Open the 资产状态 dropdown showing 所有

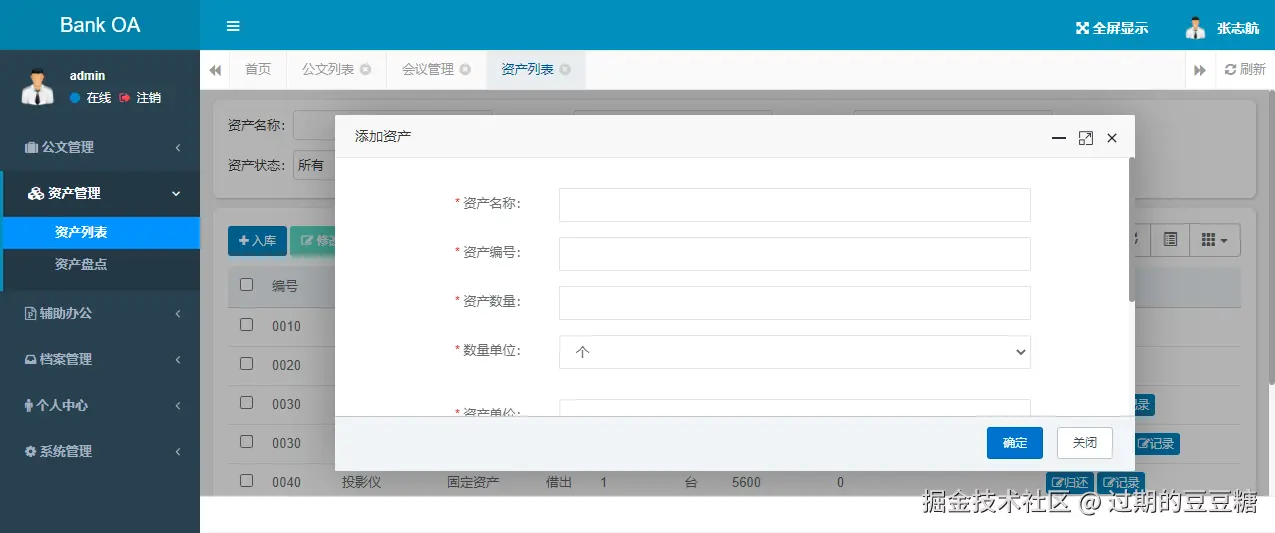[314, 165]
